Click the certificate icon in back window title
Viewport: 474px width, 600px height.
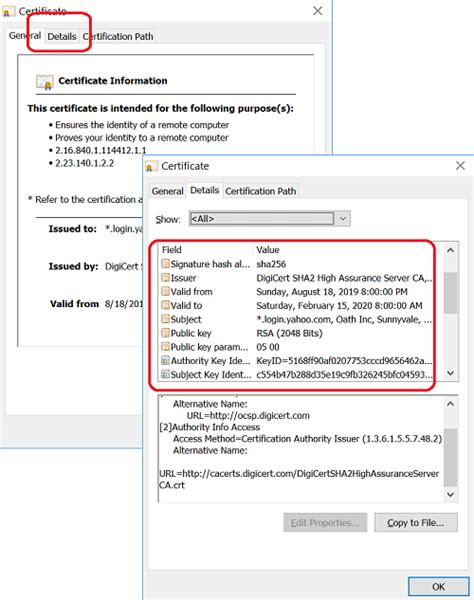tap(8, 12)
